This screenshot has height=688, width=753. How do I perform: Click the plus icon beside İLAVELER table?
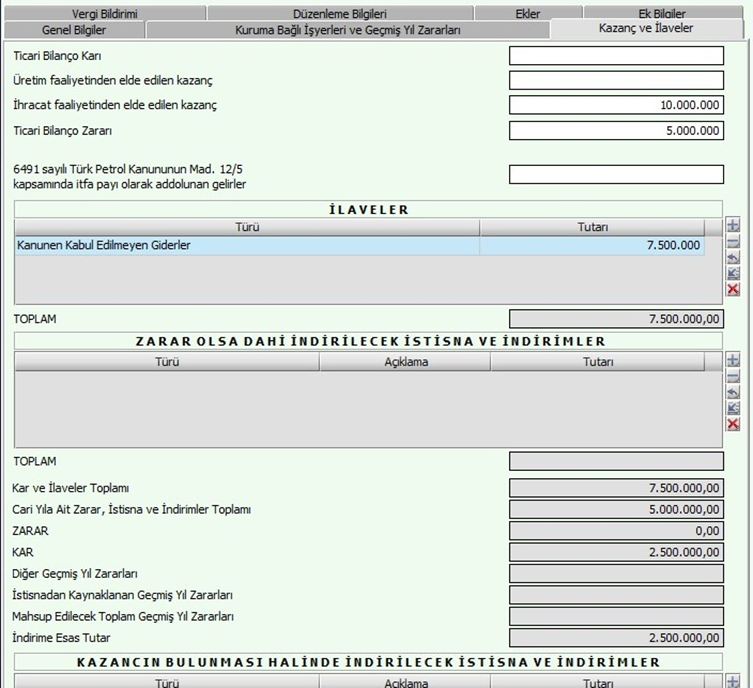point(733,226)
